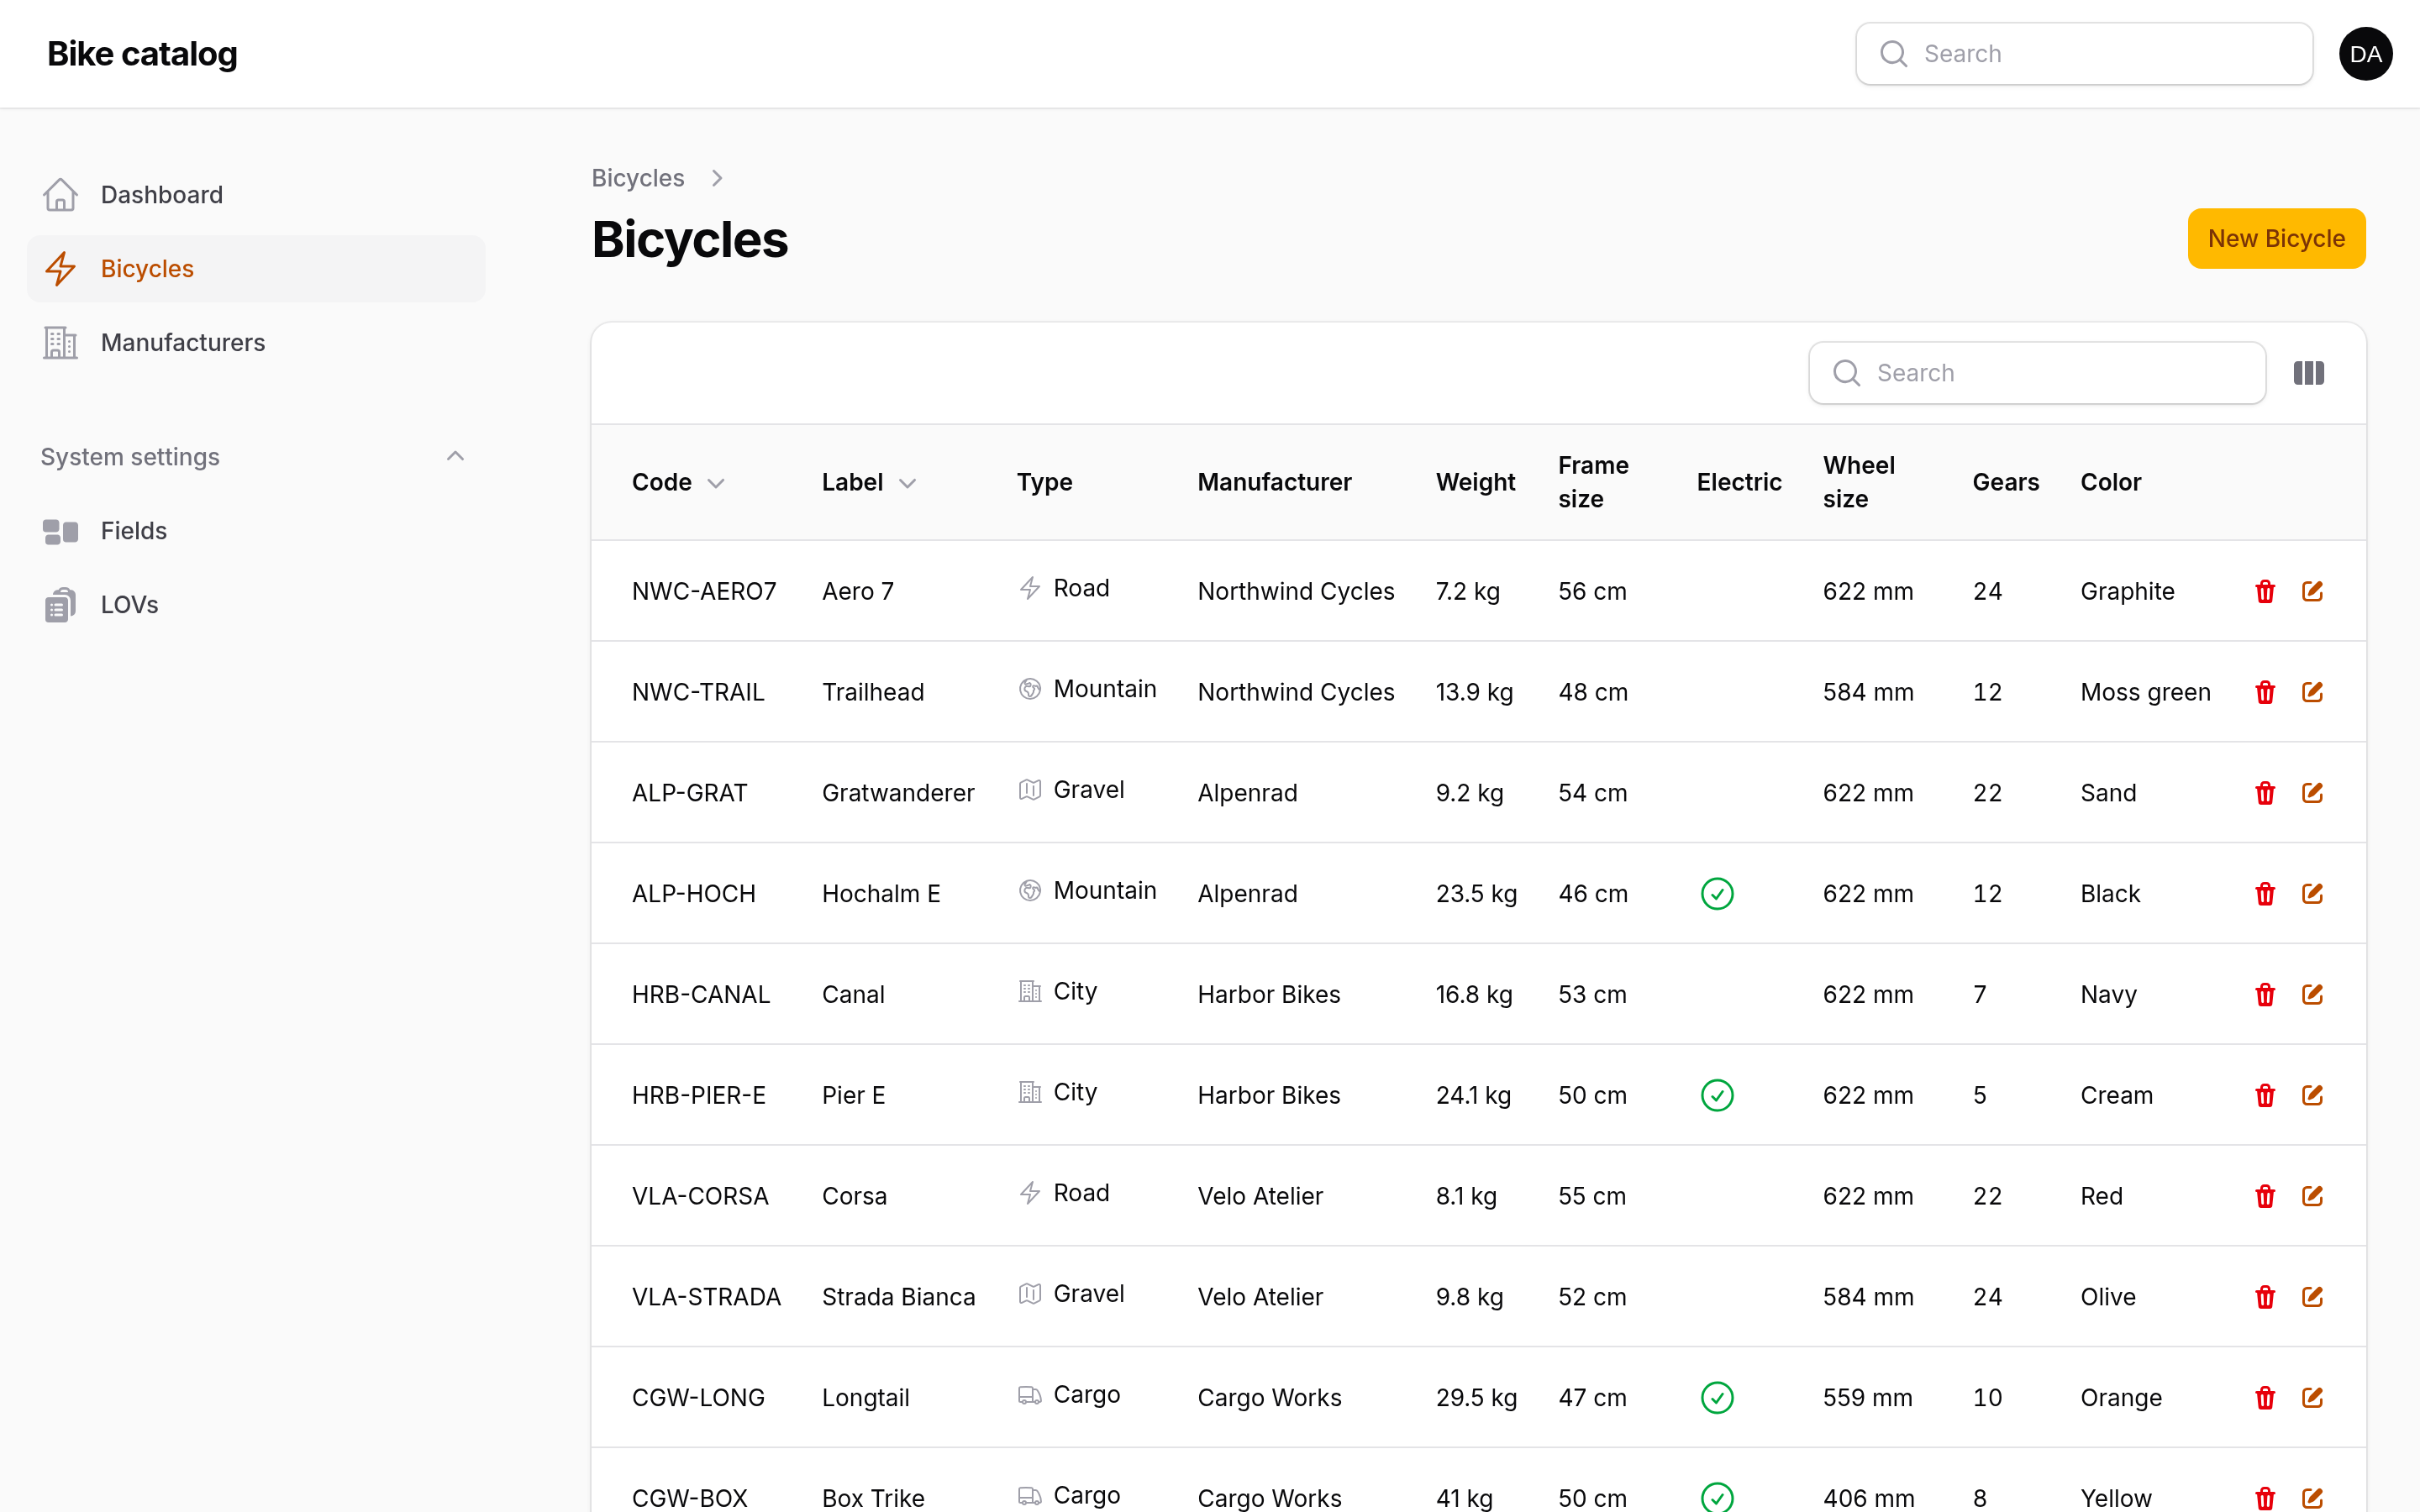Click the Dashboard home icon

[x=60, y=195]
